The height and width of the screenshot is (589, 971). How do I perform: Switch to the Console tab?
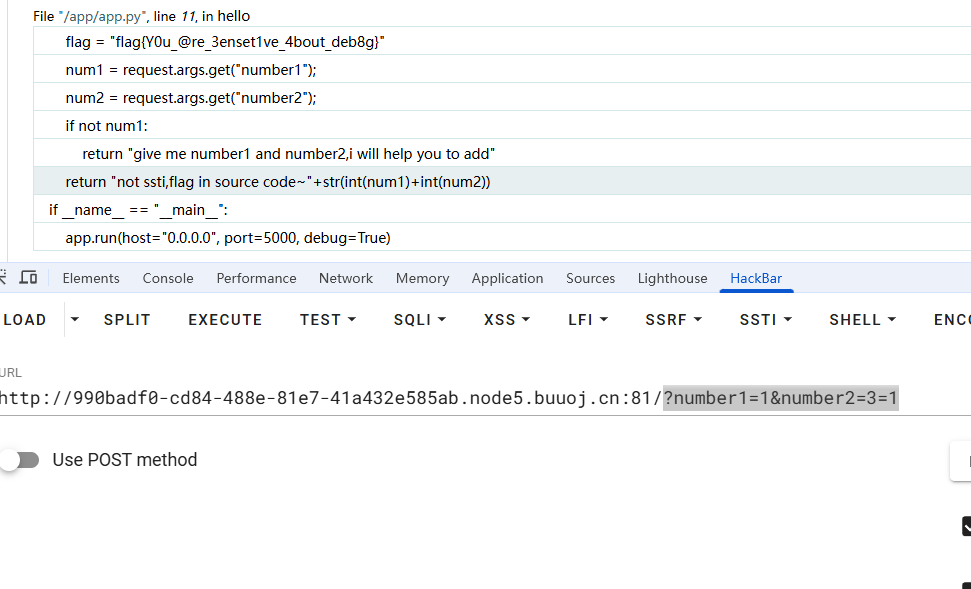[168, 278]
